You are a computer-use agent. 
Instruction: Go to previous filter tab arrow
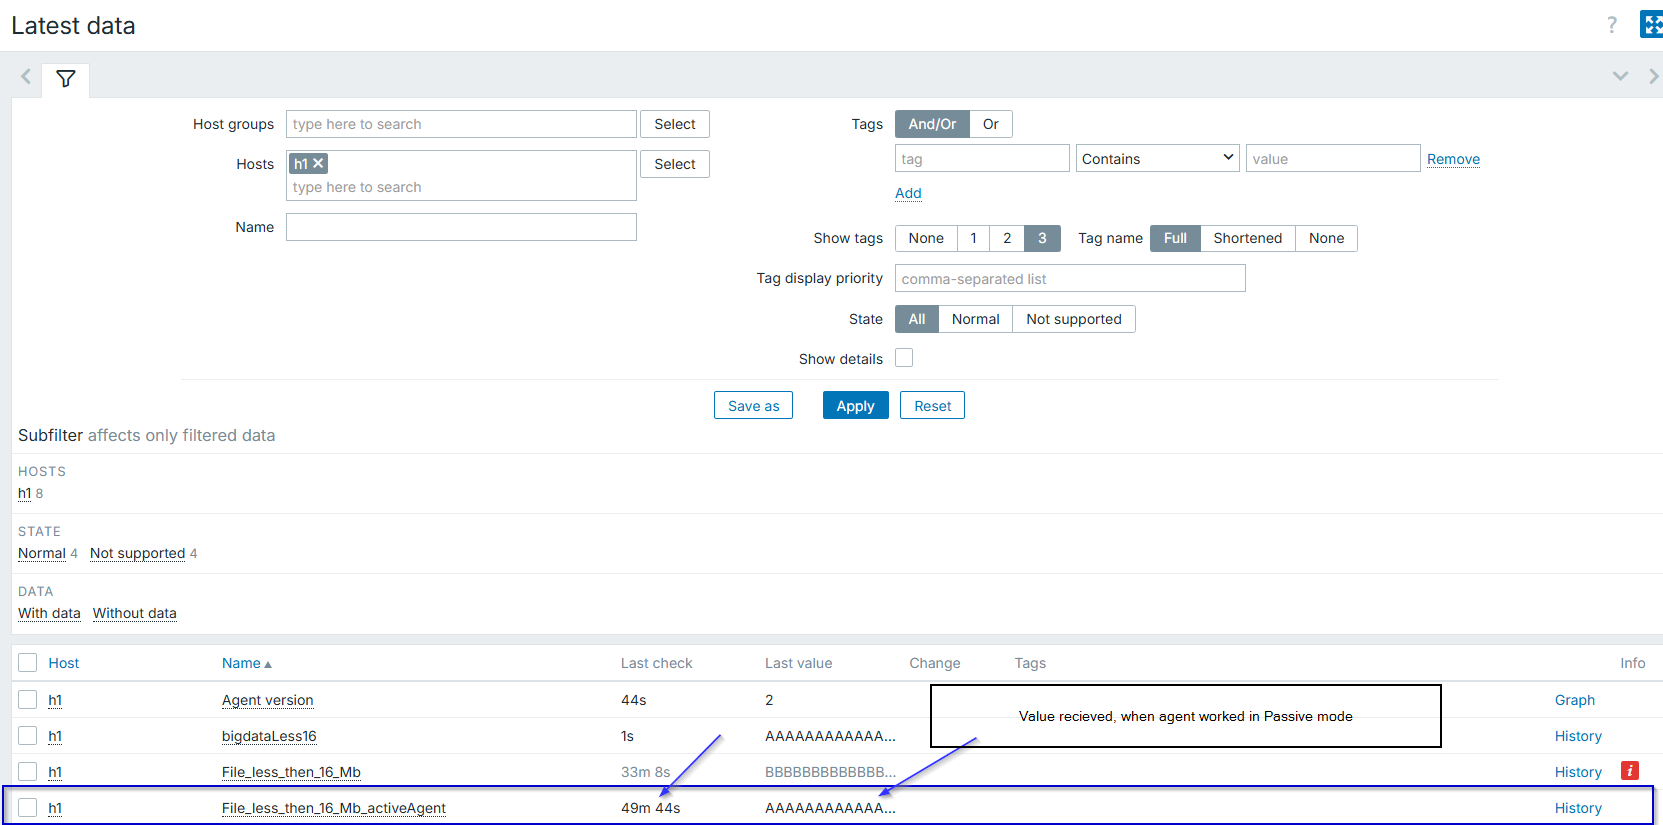[x=26, y=76]
